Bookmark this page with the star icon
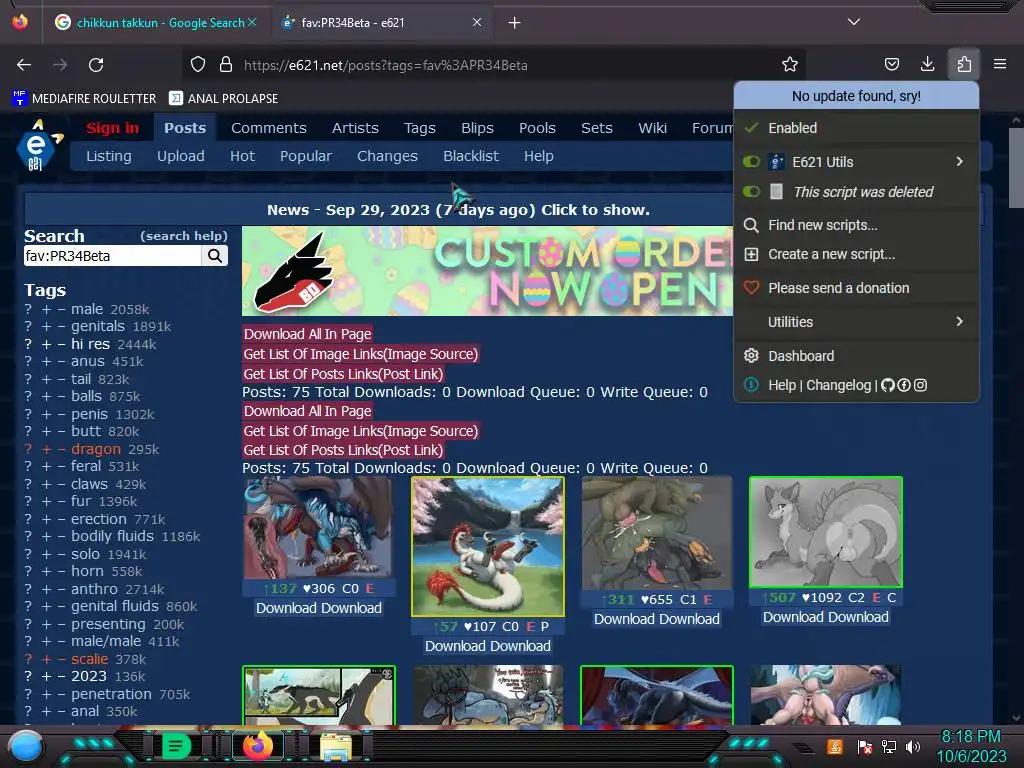The image size is (1024, 768). (x=790, y=64)
